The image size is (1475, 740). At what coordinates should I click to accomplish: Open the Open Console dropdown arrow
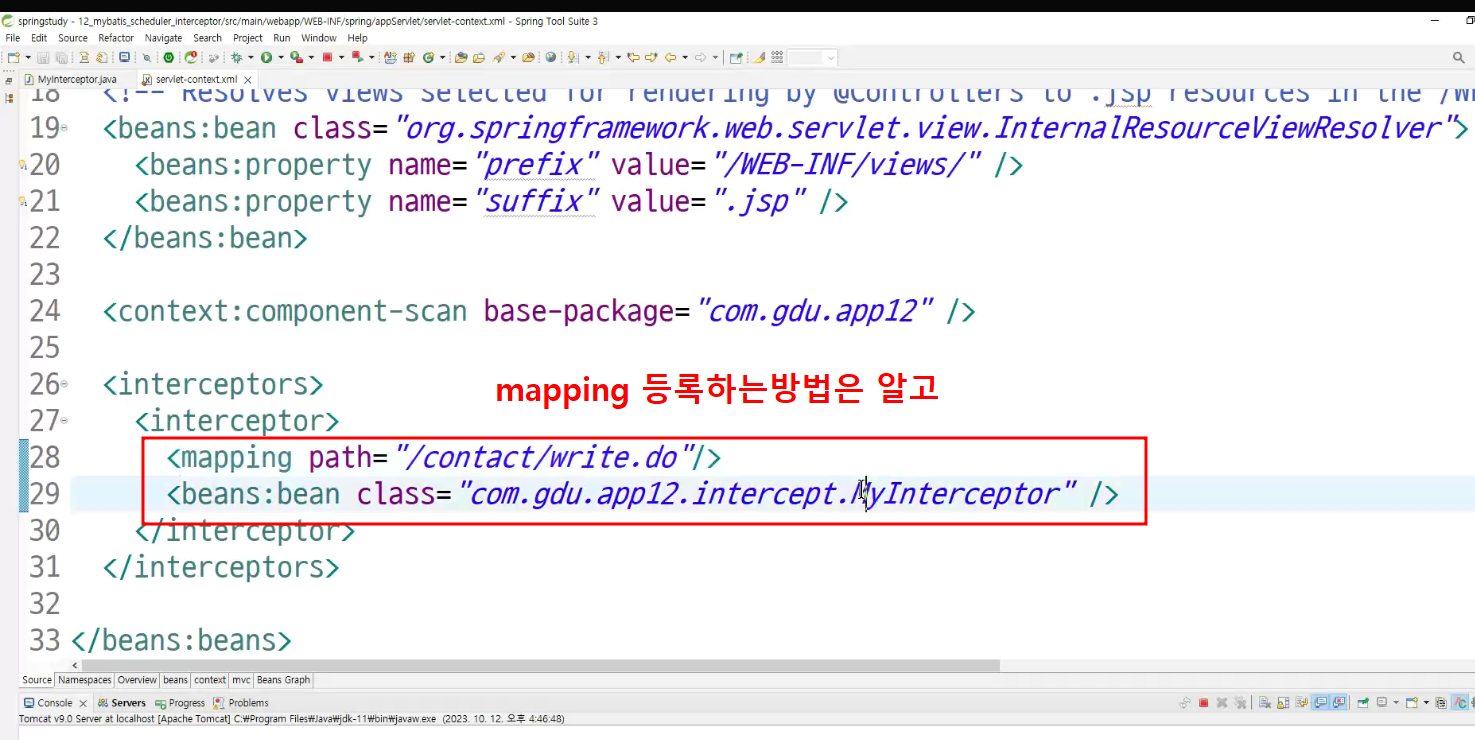pos(1426,703)
